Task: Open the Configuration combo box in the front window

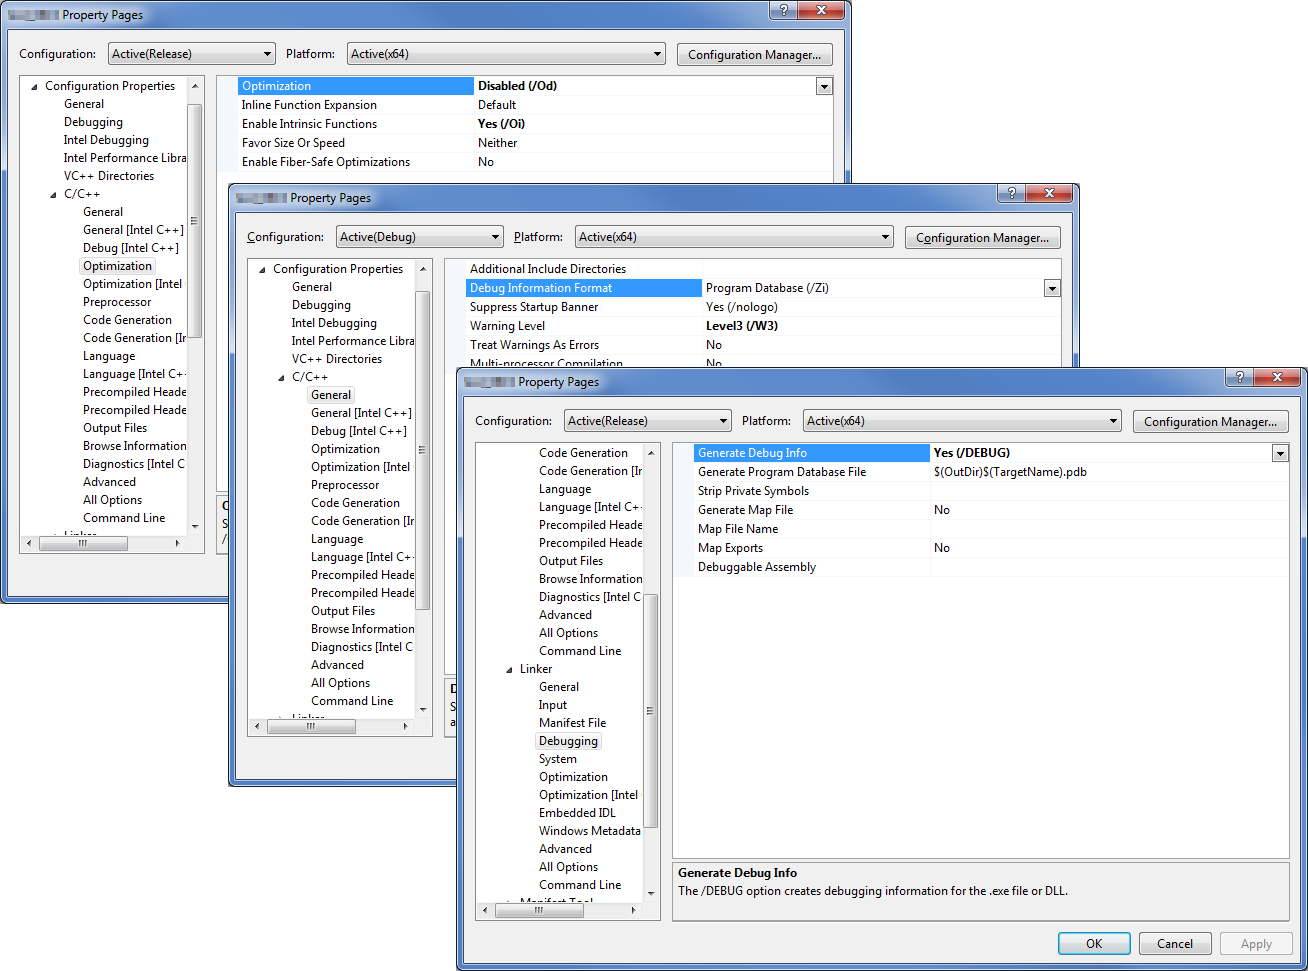Action: [x=647, y=421]
